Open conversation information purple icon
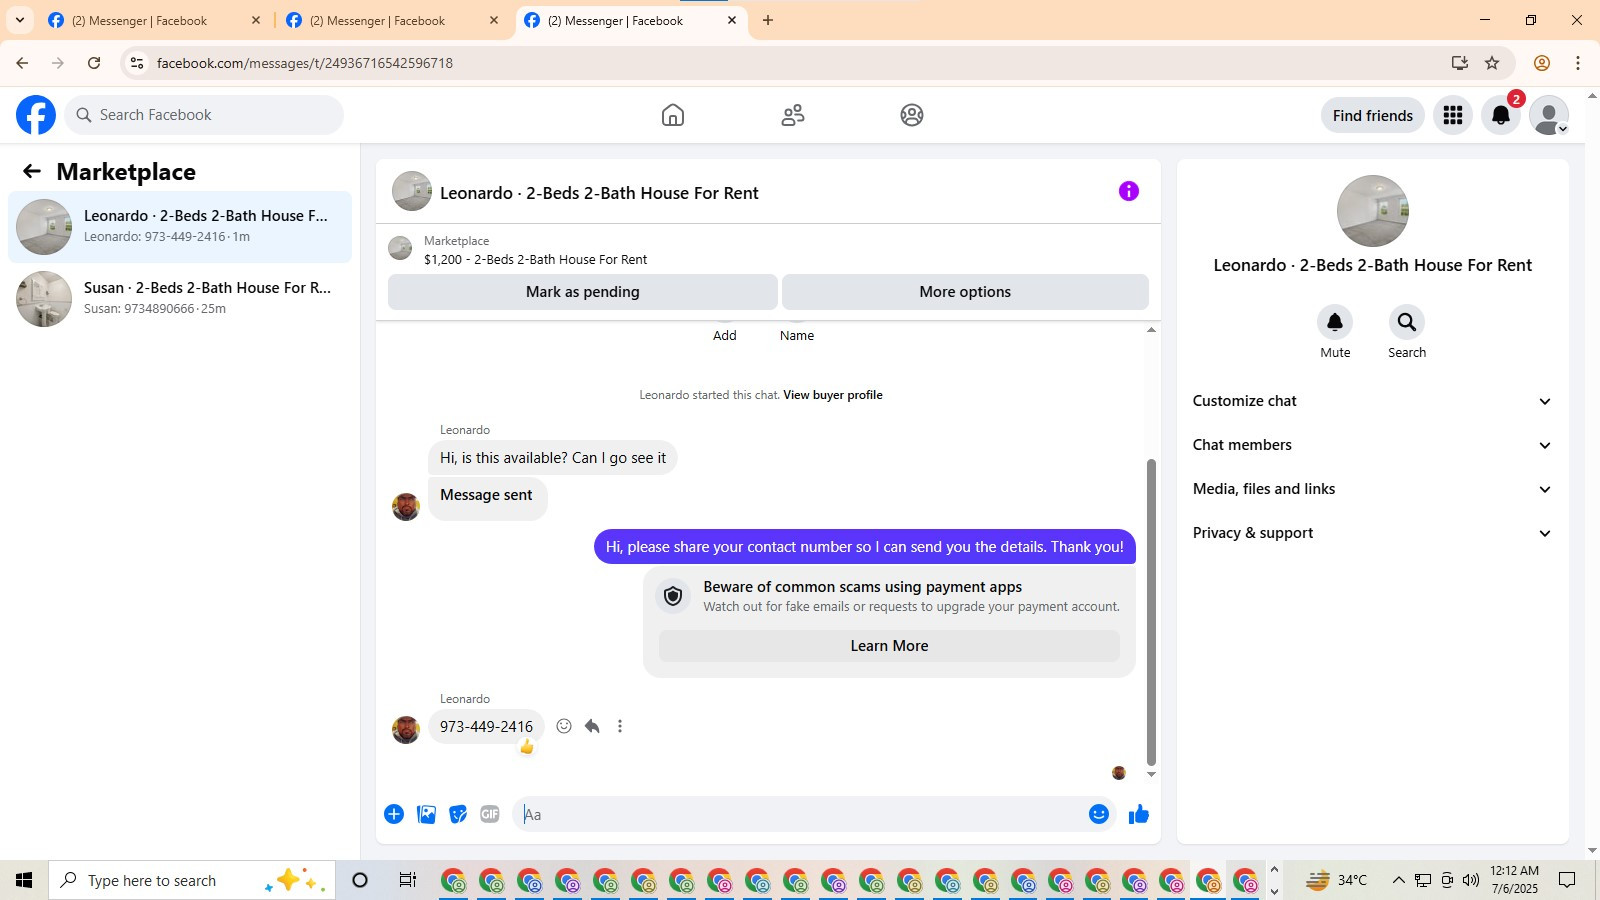This screenshot has width=1600, height=900. click(1129, 191)
